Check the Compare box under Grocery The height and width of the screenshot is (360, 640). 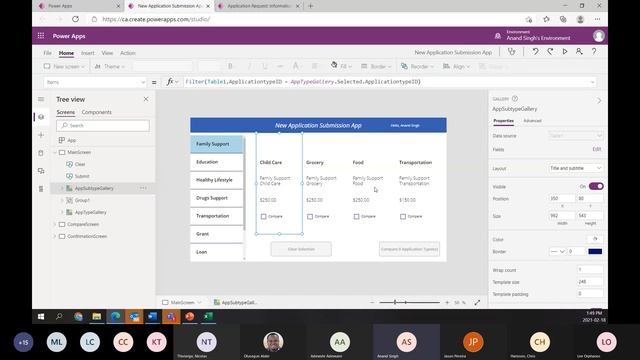coord(310,217)
